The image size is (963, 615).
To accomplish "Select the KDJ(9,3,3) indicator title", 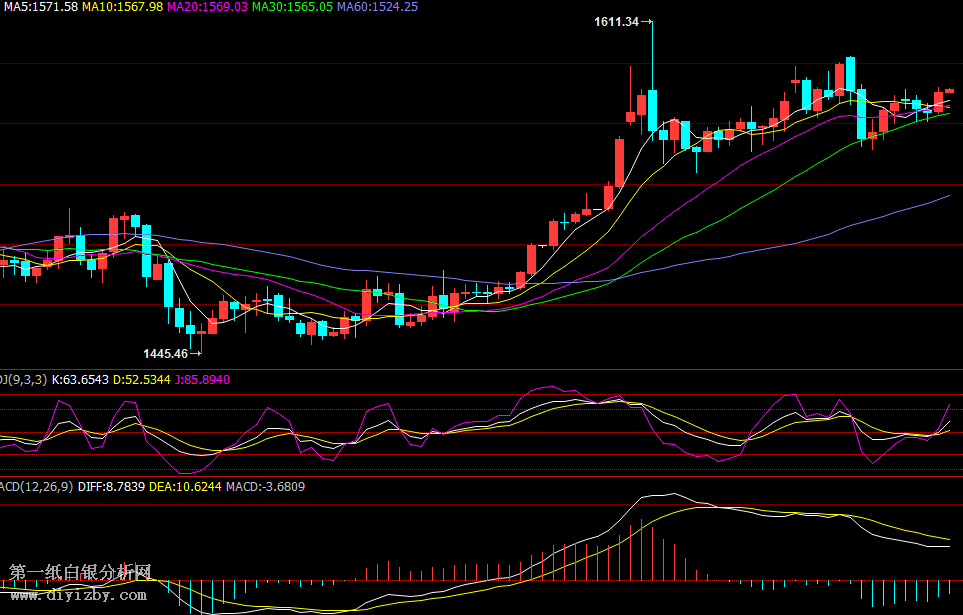I will click(x=22, y=380).
